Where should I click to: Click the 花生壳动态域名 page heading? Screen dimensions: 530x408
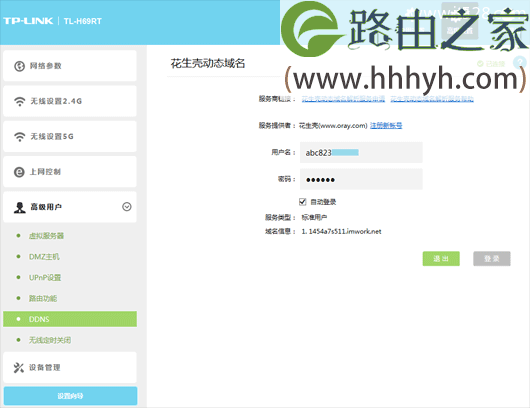pyautogui.click(x=208, y=64)
